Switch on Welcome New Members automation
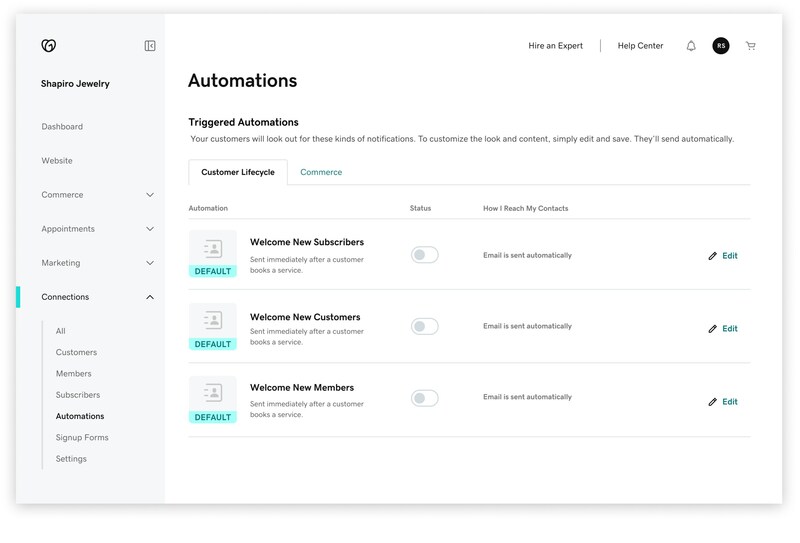Image resolution: width=800 pixels, height=543 pixels. [425, 399]
